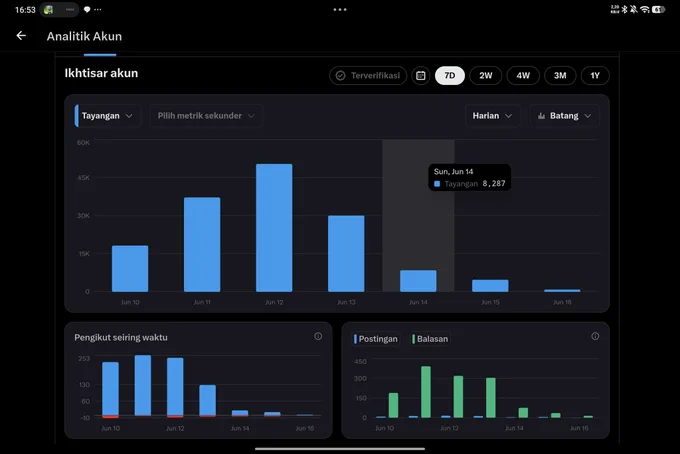Tap the Bluetooth status icon
The image size is (680, 454).
point(624,9)
